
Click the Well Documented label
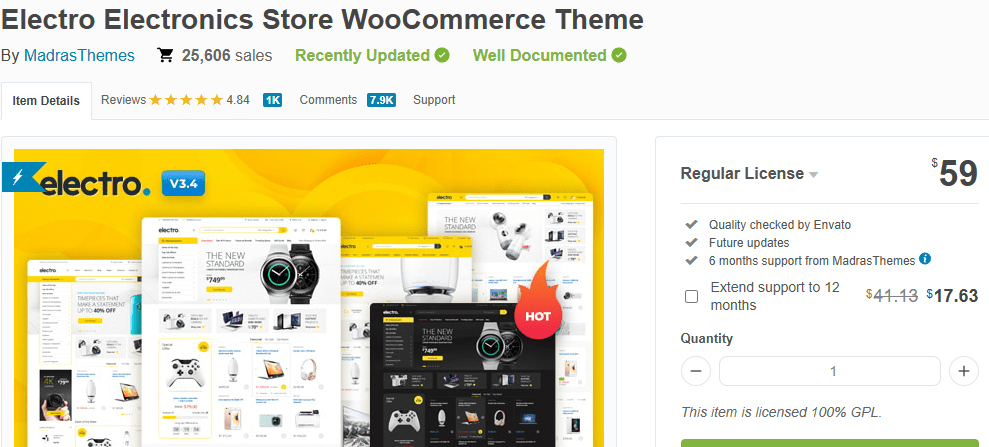pyautogui.click(x=540, y=55)
